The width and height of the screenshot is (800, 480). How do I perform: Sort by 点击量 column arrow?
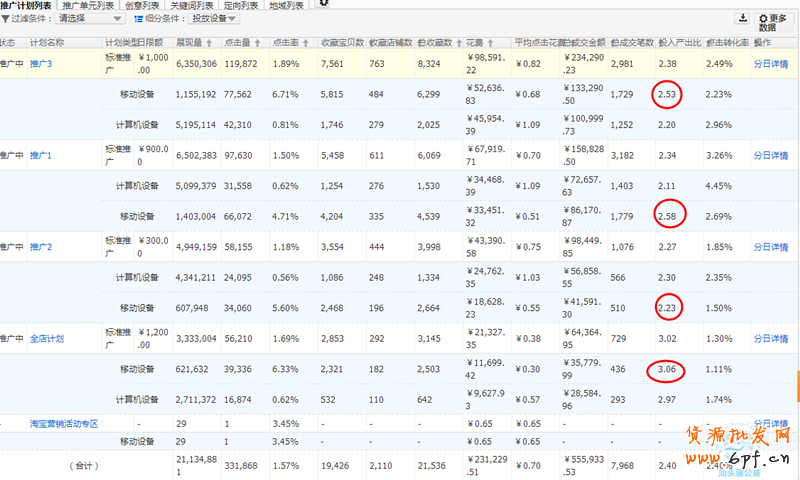[259, 43]
